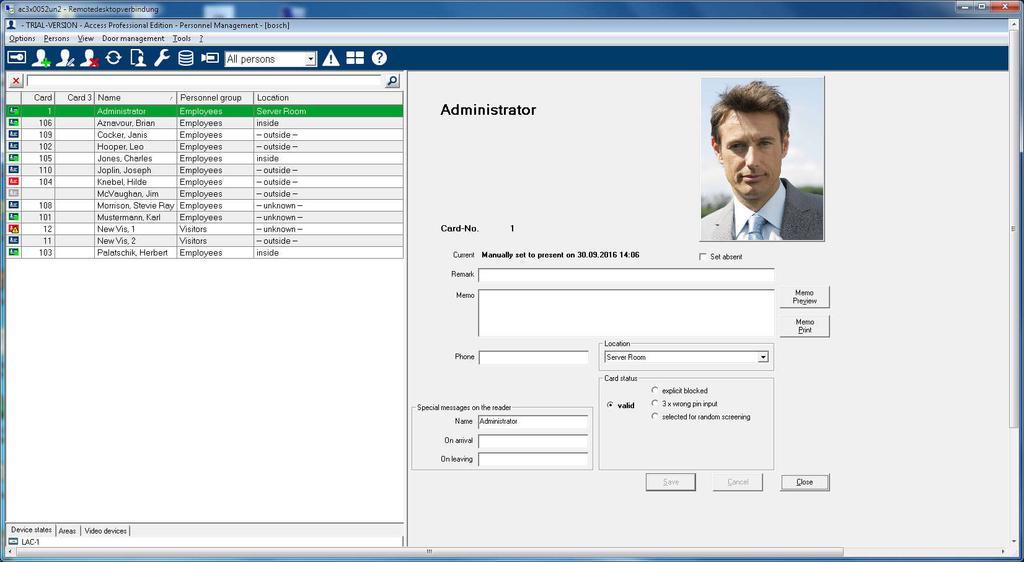Switch to the Video devices tab
Image resolution: width=1024 pixels, height=562 pixels.
point(105,531)
